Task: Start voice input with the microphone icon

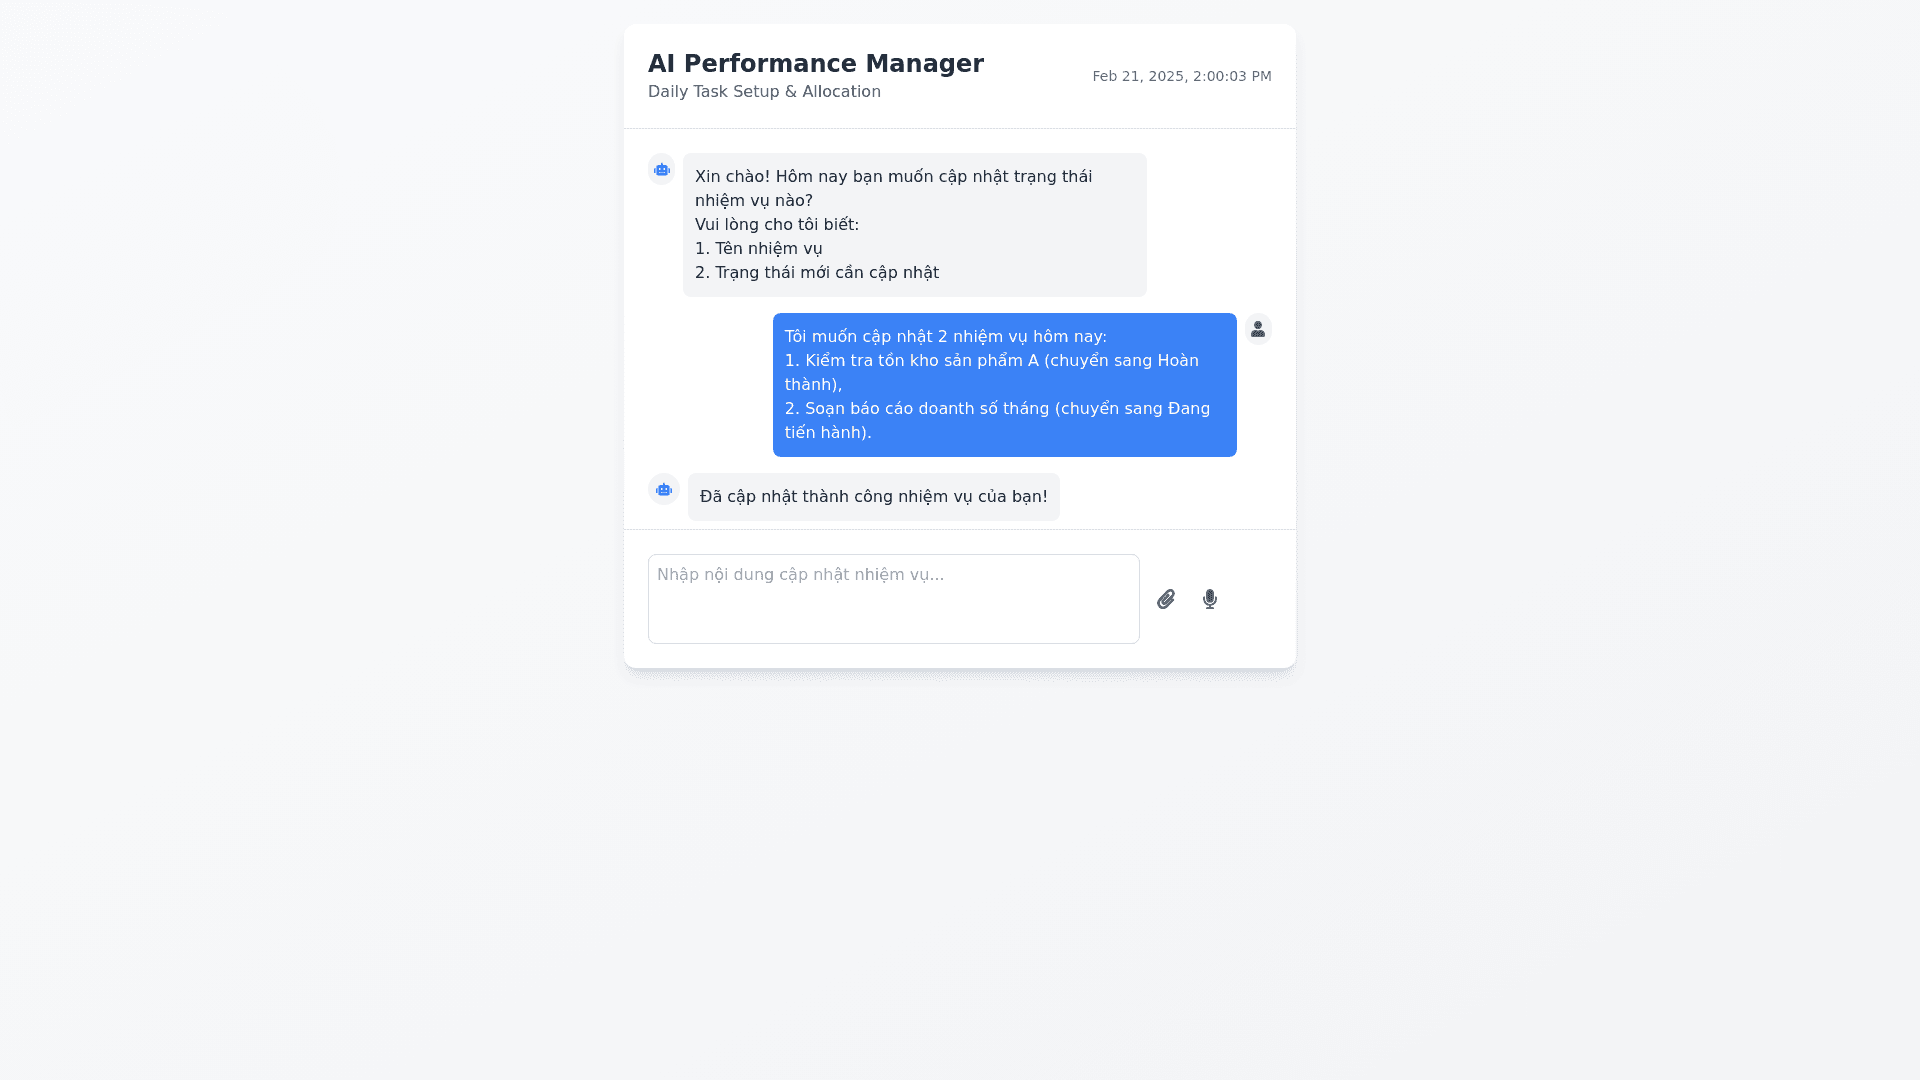Action: coord(1210,599)
